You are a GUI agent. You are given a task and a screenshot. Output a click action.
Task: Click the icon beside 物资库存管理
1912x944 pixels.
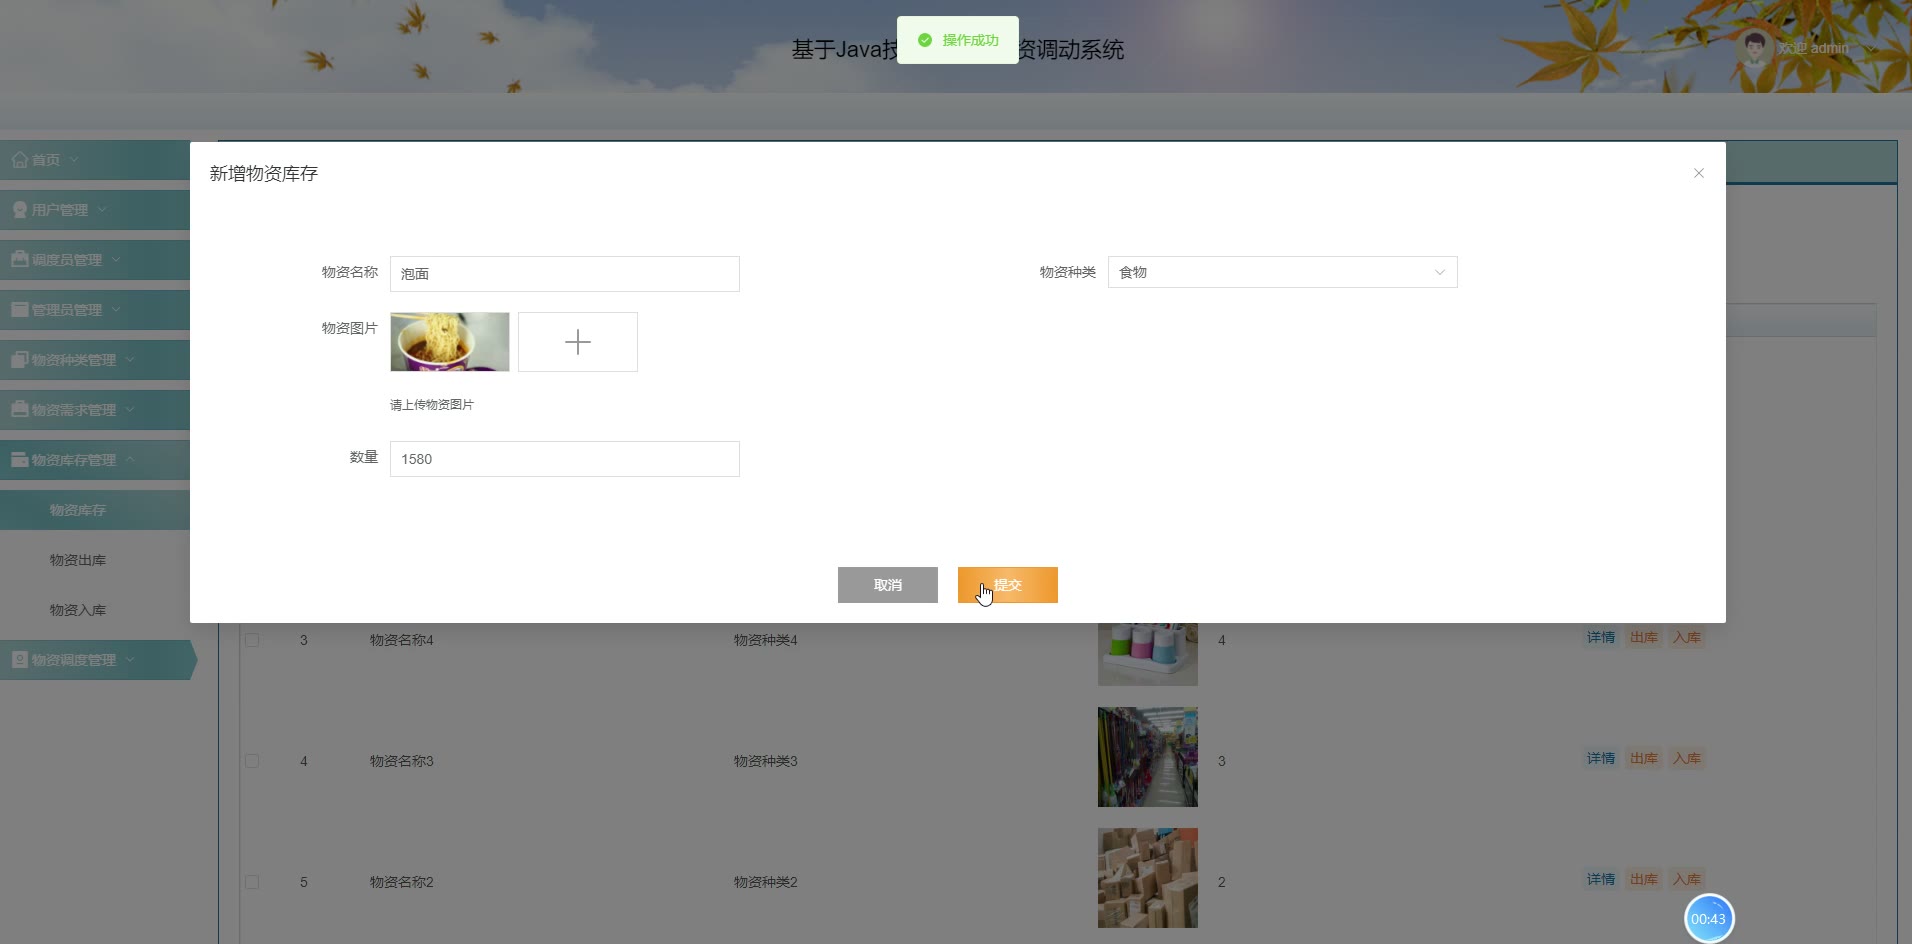(20, 459)
